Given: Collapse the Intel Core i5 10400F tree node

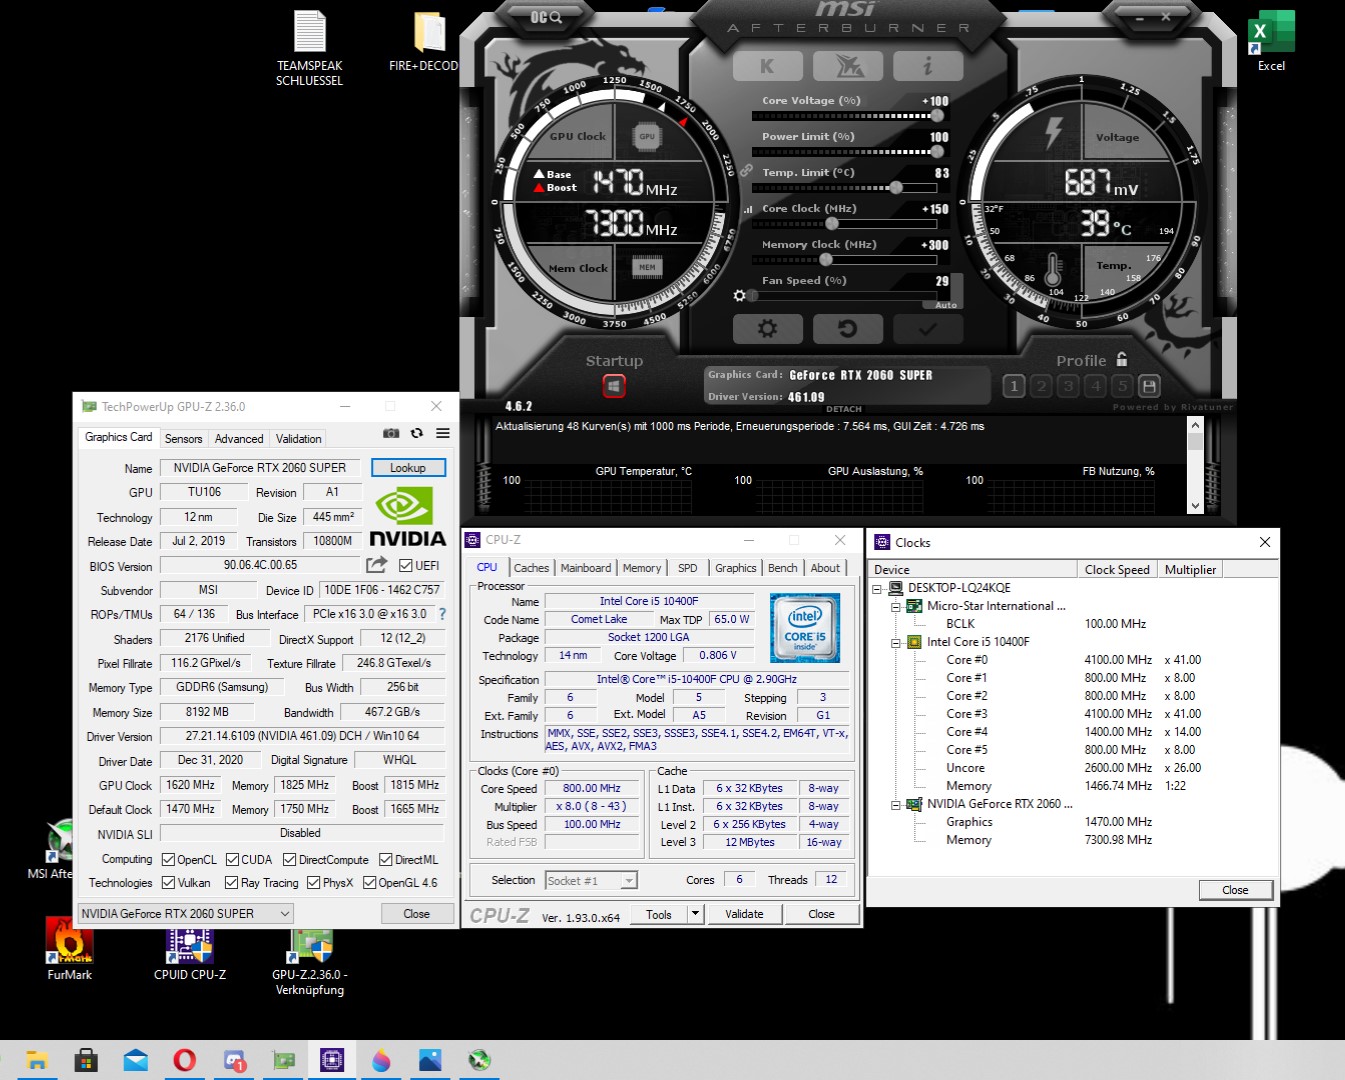Looking at the screenshot, I should coord(896,642).
